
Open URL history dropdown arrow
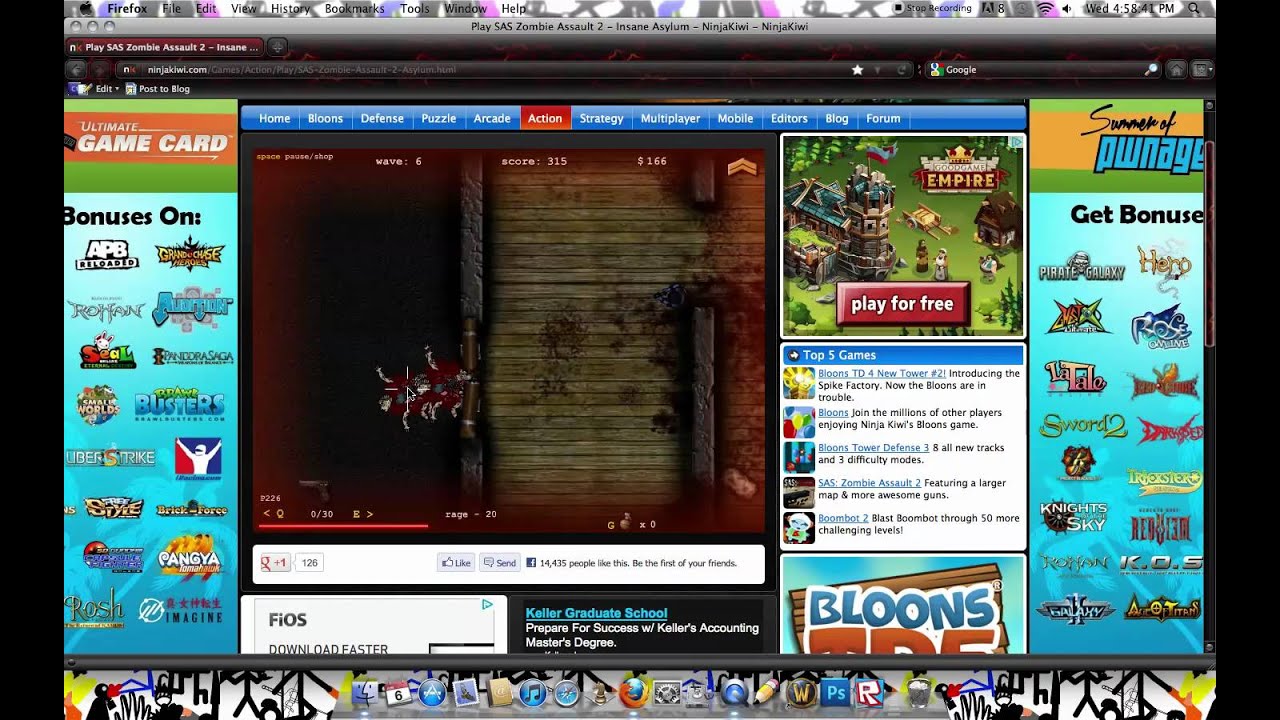(878, 69)
